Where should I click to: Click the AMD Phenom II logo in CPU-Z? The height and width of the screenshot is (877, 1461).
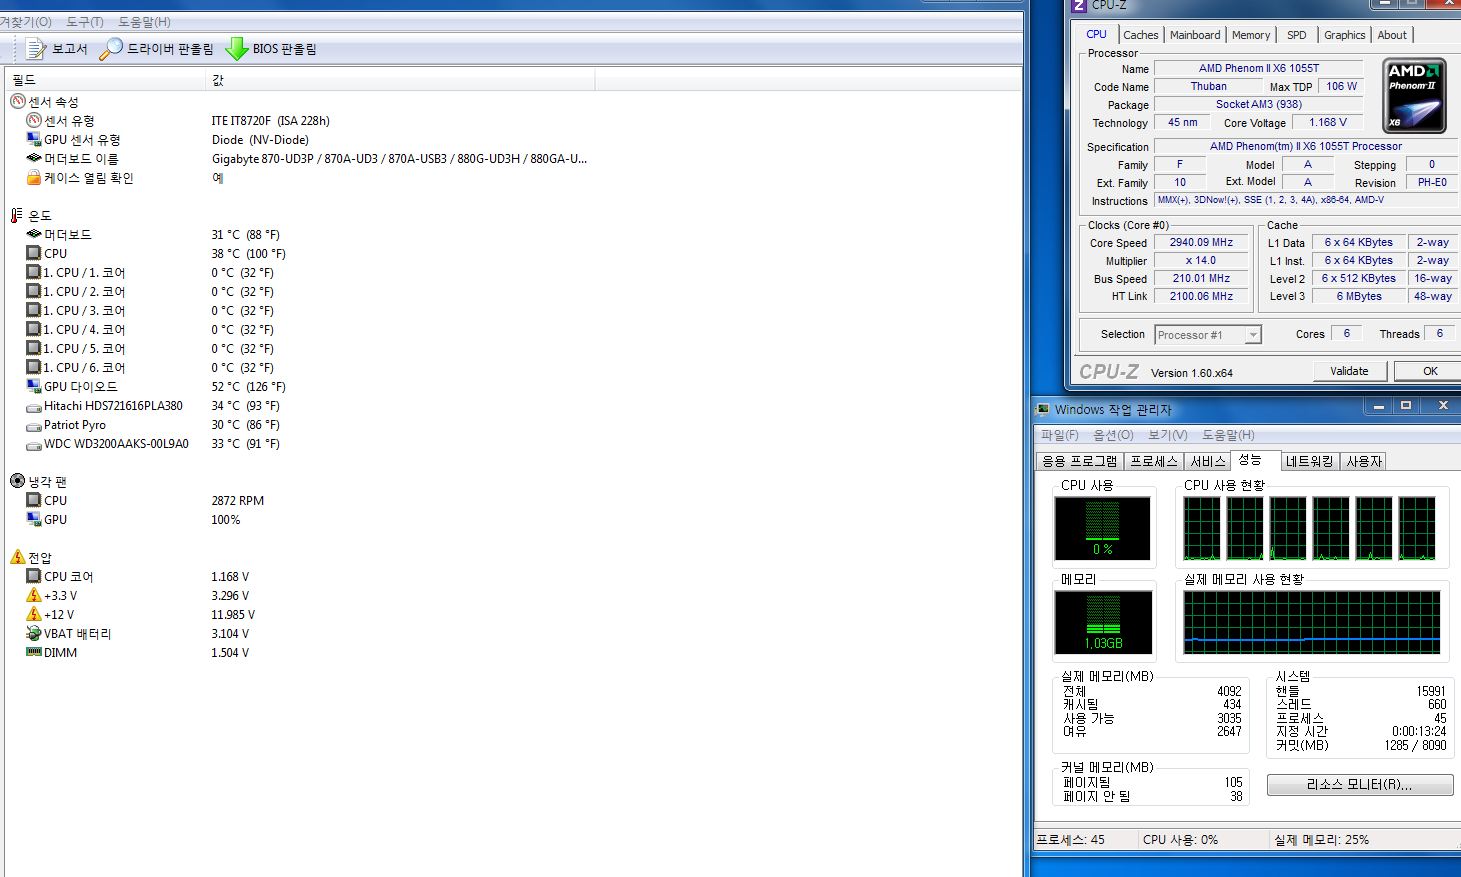click(1414, 96)
